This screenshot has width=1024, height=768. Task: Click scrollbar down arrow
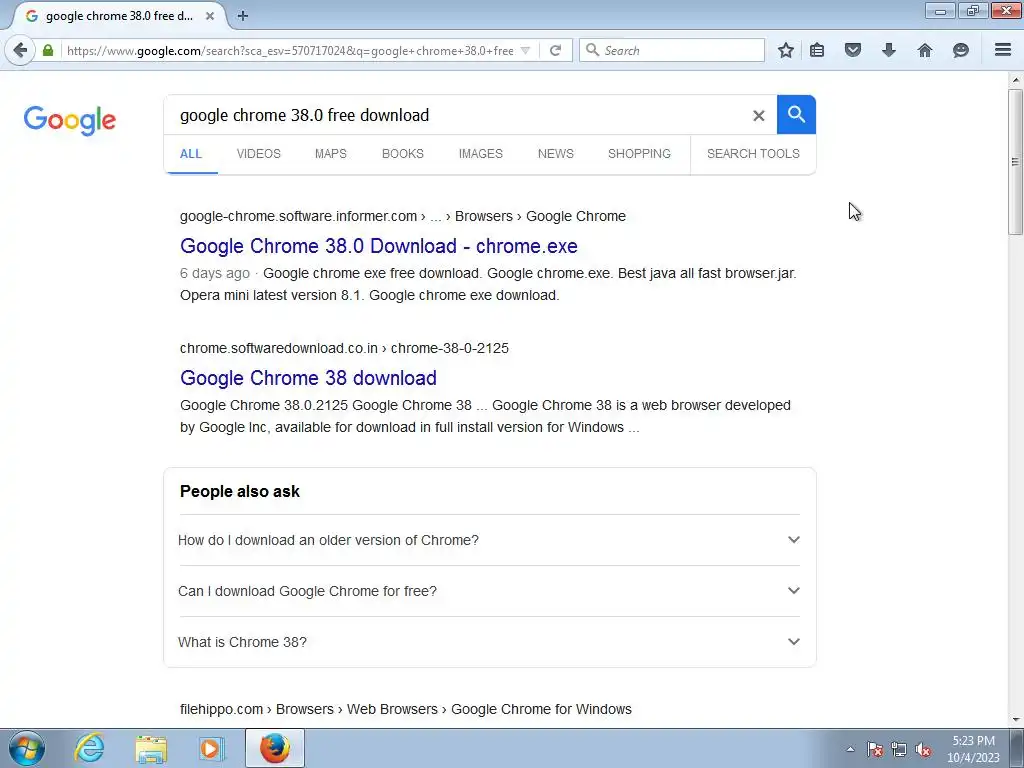(1015, 720)
